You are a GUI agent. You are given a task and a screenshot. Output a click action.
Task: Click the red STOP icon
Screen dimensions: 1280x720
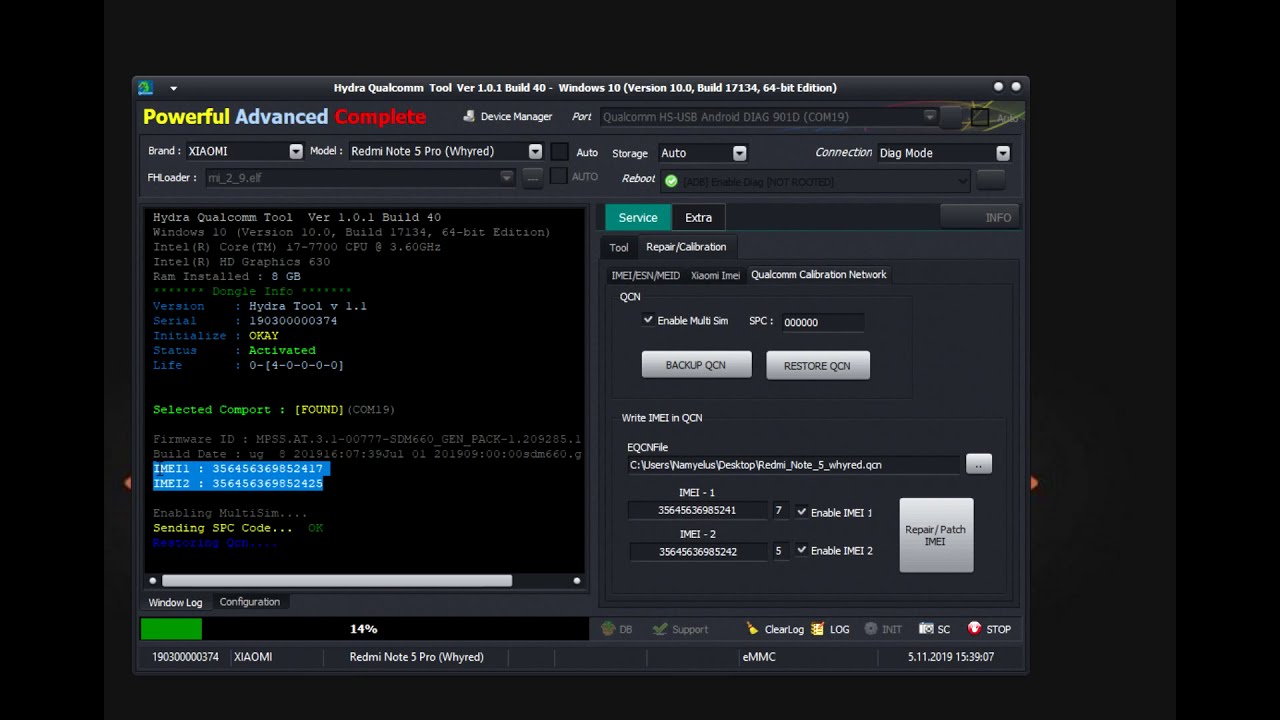tap(974, 629)
